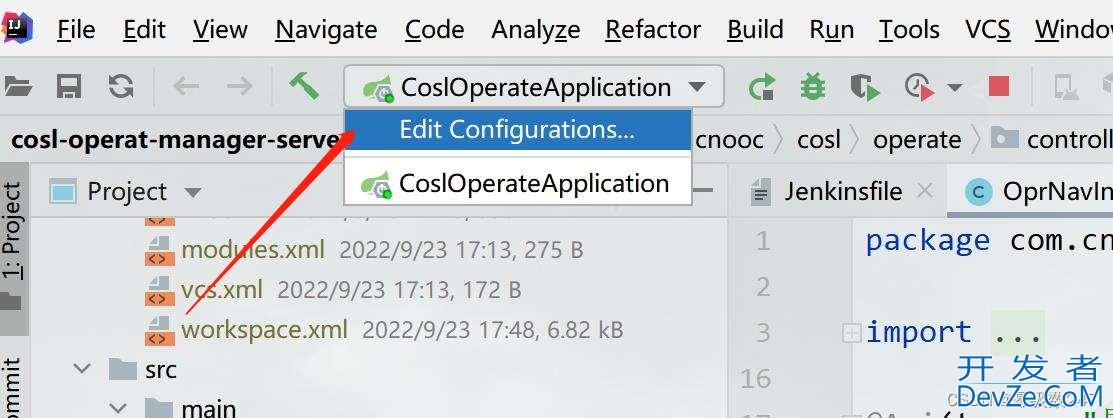Select workspace.xml in the project tree
Viewport: 1113px width, 418px height.
(x=265, y=329)
